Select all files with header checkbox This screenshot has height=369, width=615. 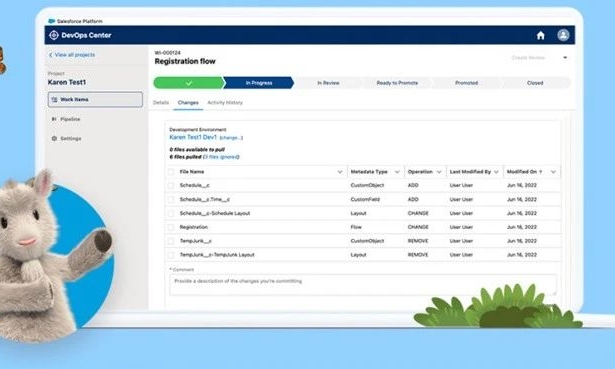tap(171, 172)
